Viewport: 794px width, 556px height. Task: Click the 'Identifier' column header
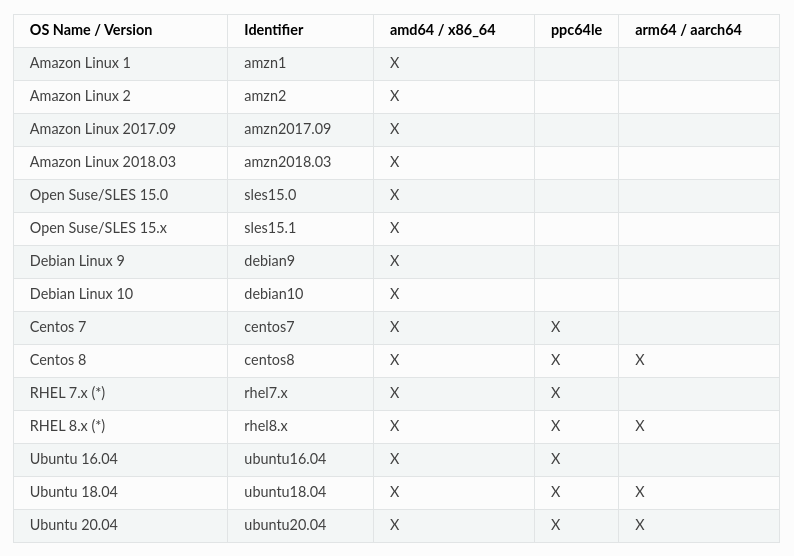click(x=273, y=30)
